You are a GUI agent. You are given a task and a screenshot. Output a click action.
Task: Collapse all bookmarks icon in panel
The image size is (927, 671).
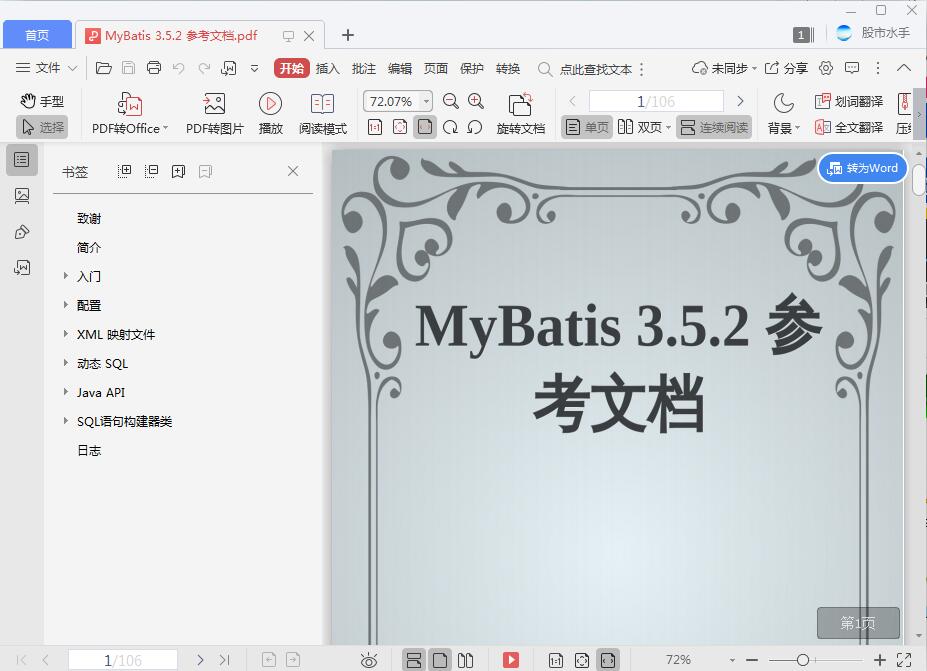[x=151, y=171]
